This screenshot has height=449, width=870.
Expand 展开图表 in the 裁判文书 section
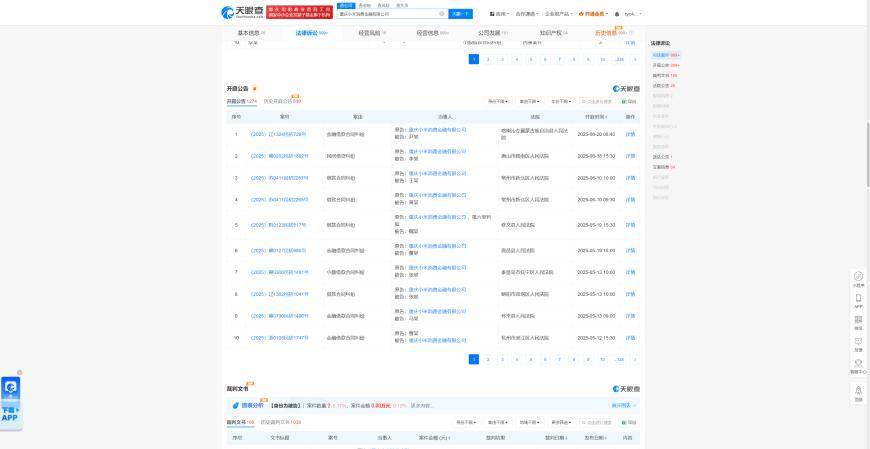click(x=624, y=406)
